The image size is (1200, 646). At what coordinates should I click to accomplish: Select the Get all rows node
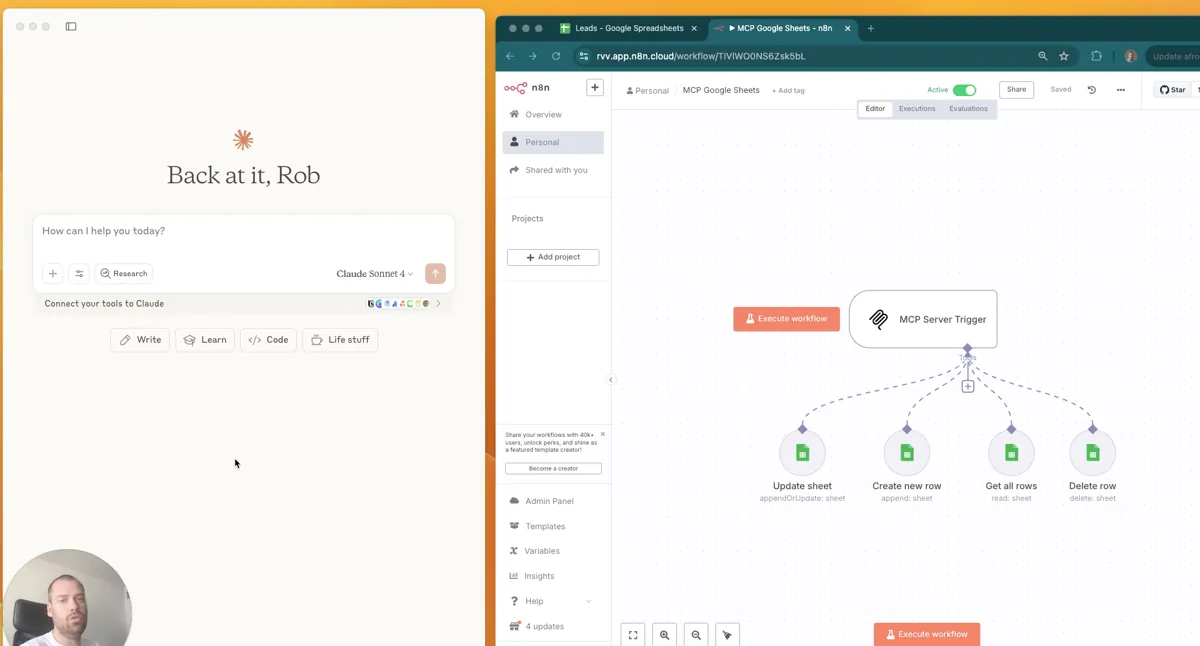[1011, 453]
